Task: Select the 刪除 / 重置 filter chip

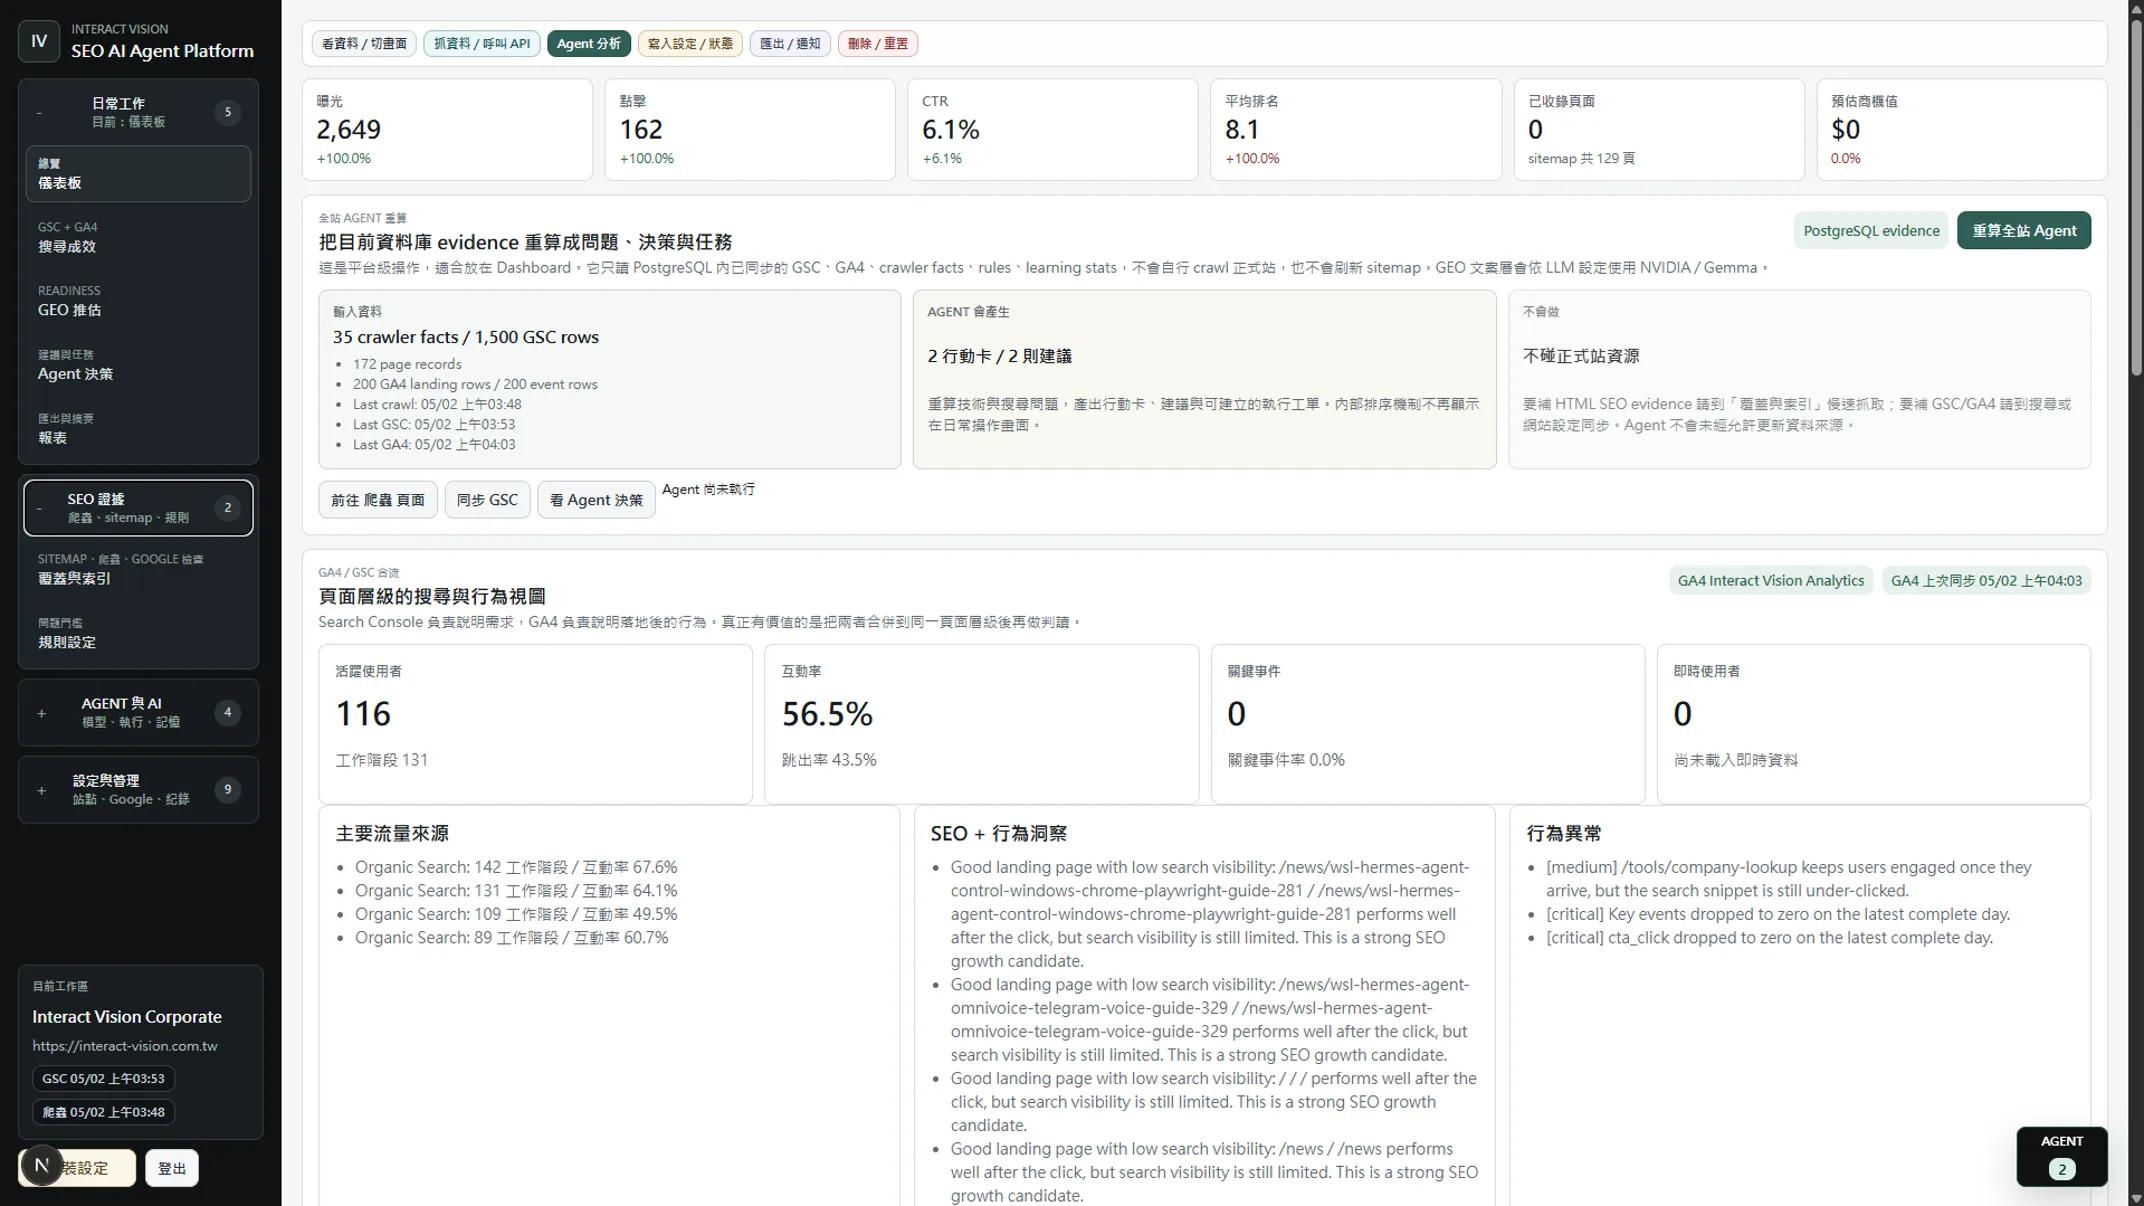Action: [x=878, y=44]
